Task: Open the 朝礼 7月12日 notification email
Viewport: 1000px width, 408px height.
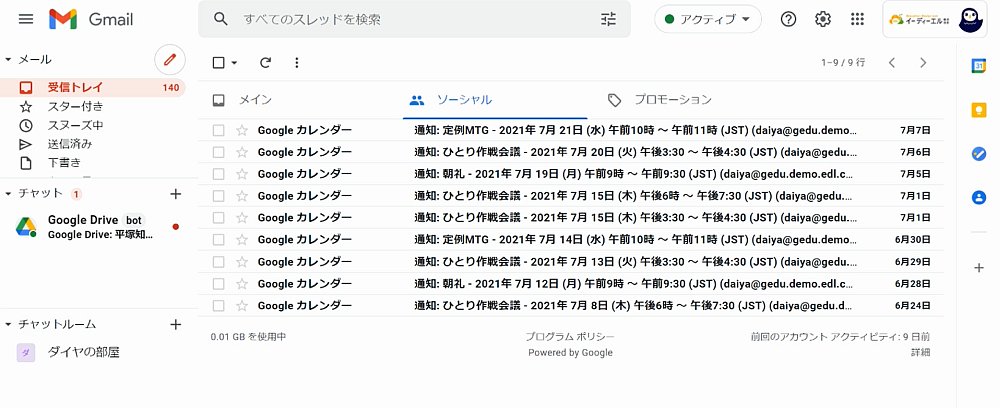Action: (571, 284)
